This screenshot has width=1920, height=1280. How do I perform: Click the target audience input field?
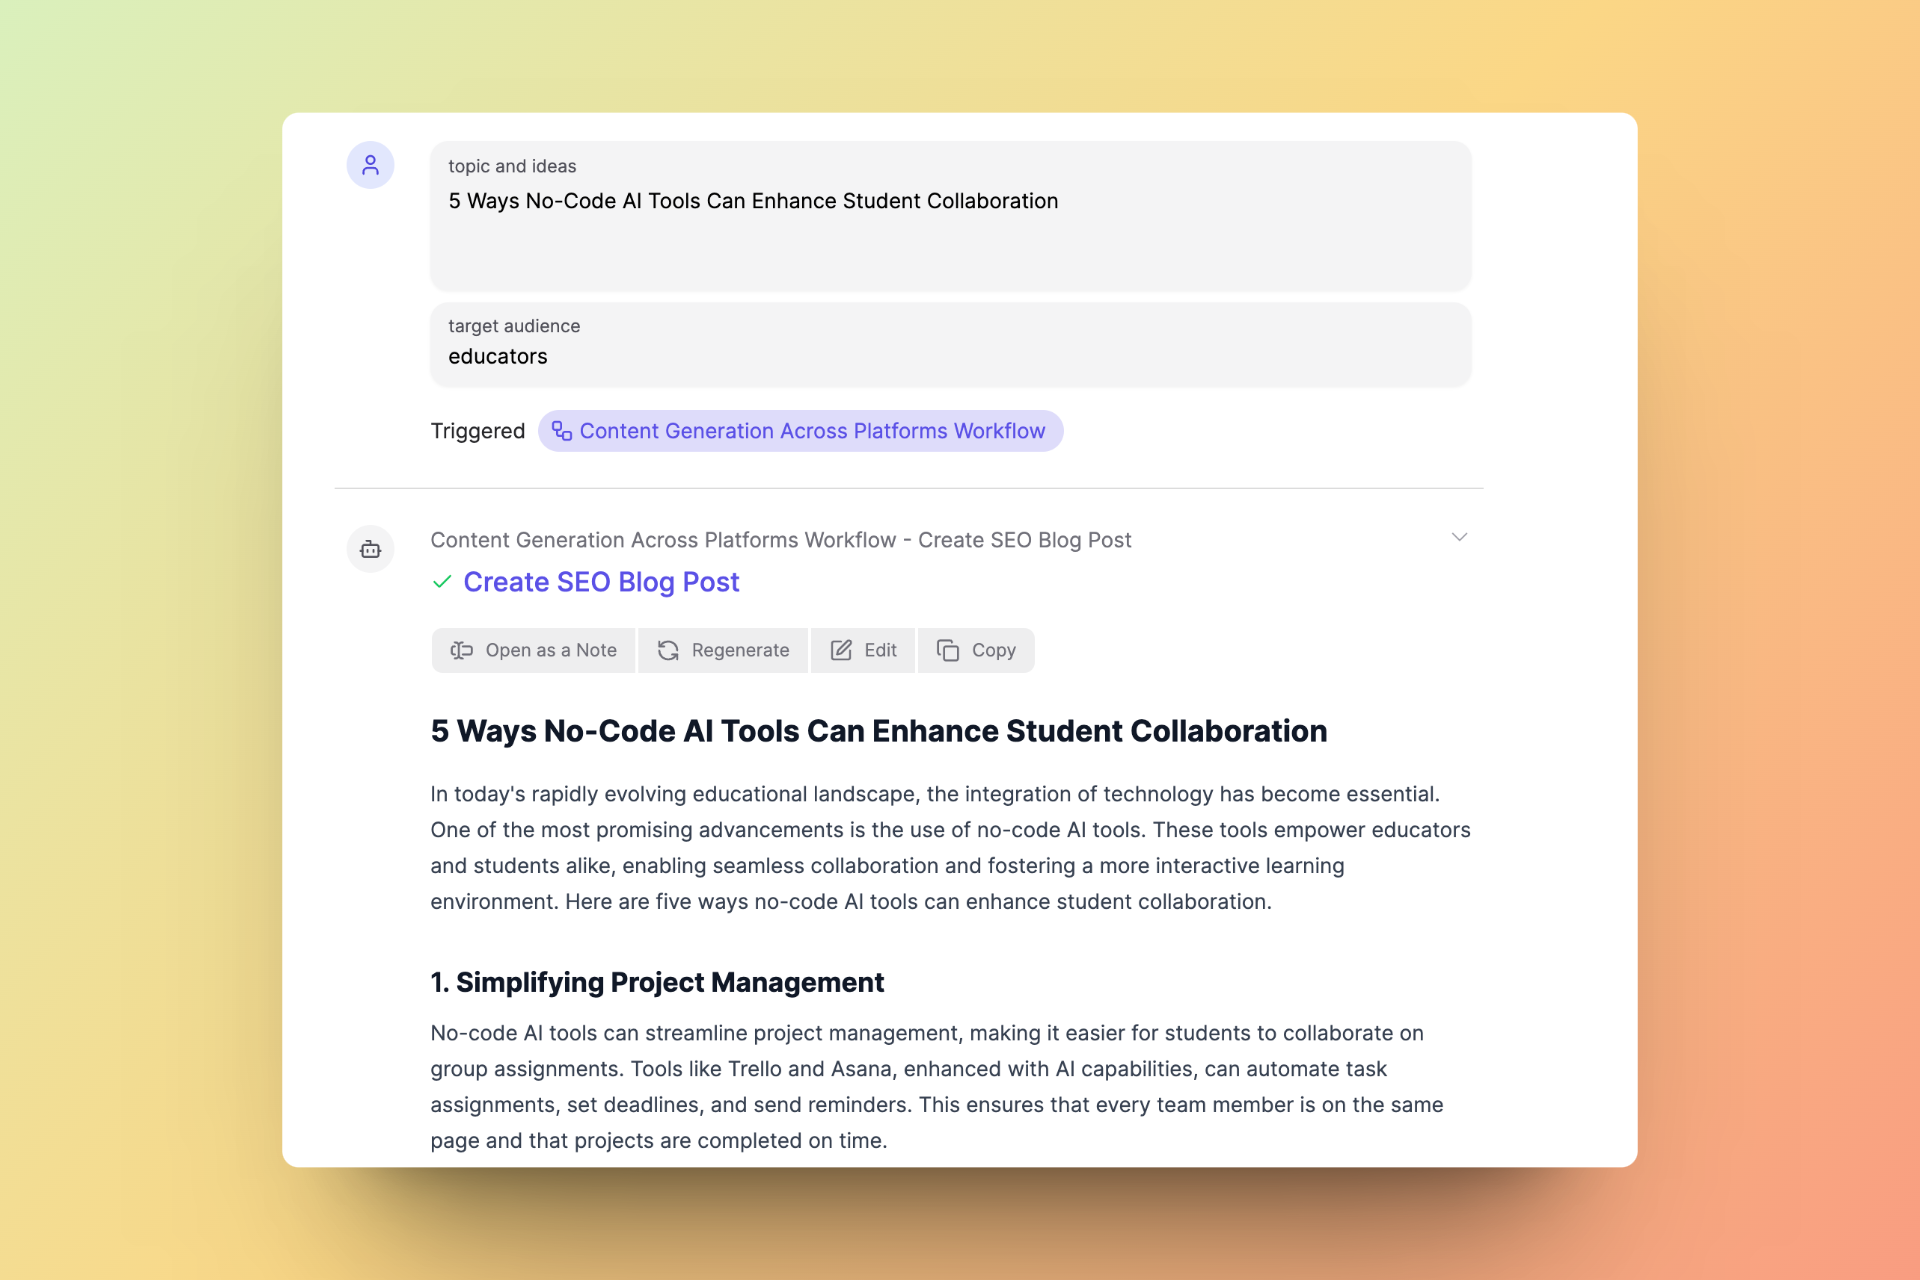point(950,345)
